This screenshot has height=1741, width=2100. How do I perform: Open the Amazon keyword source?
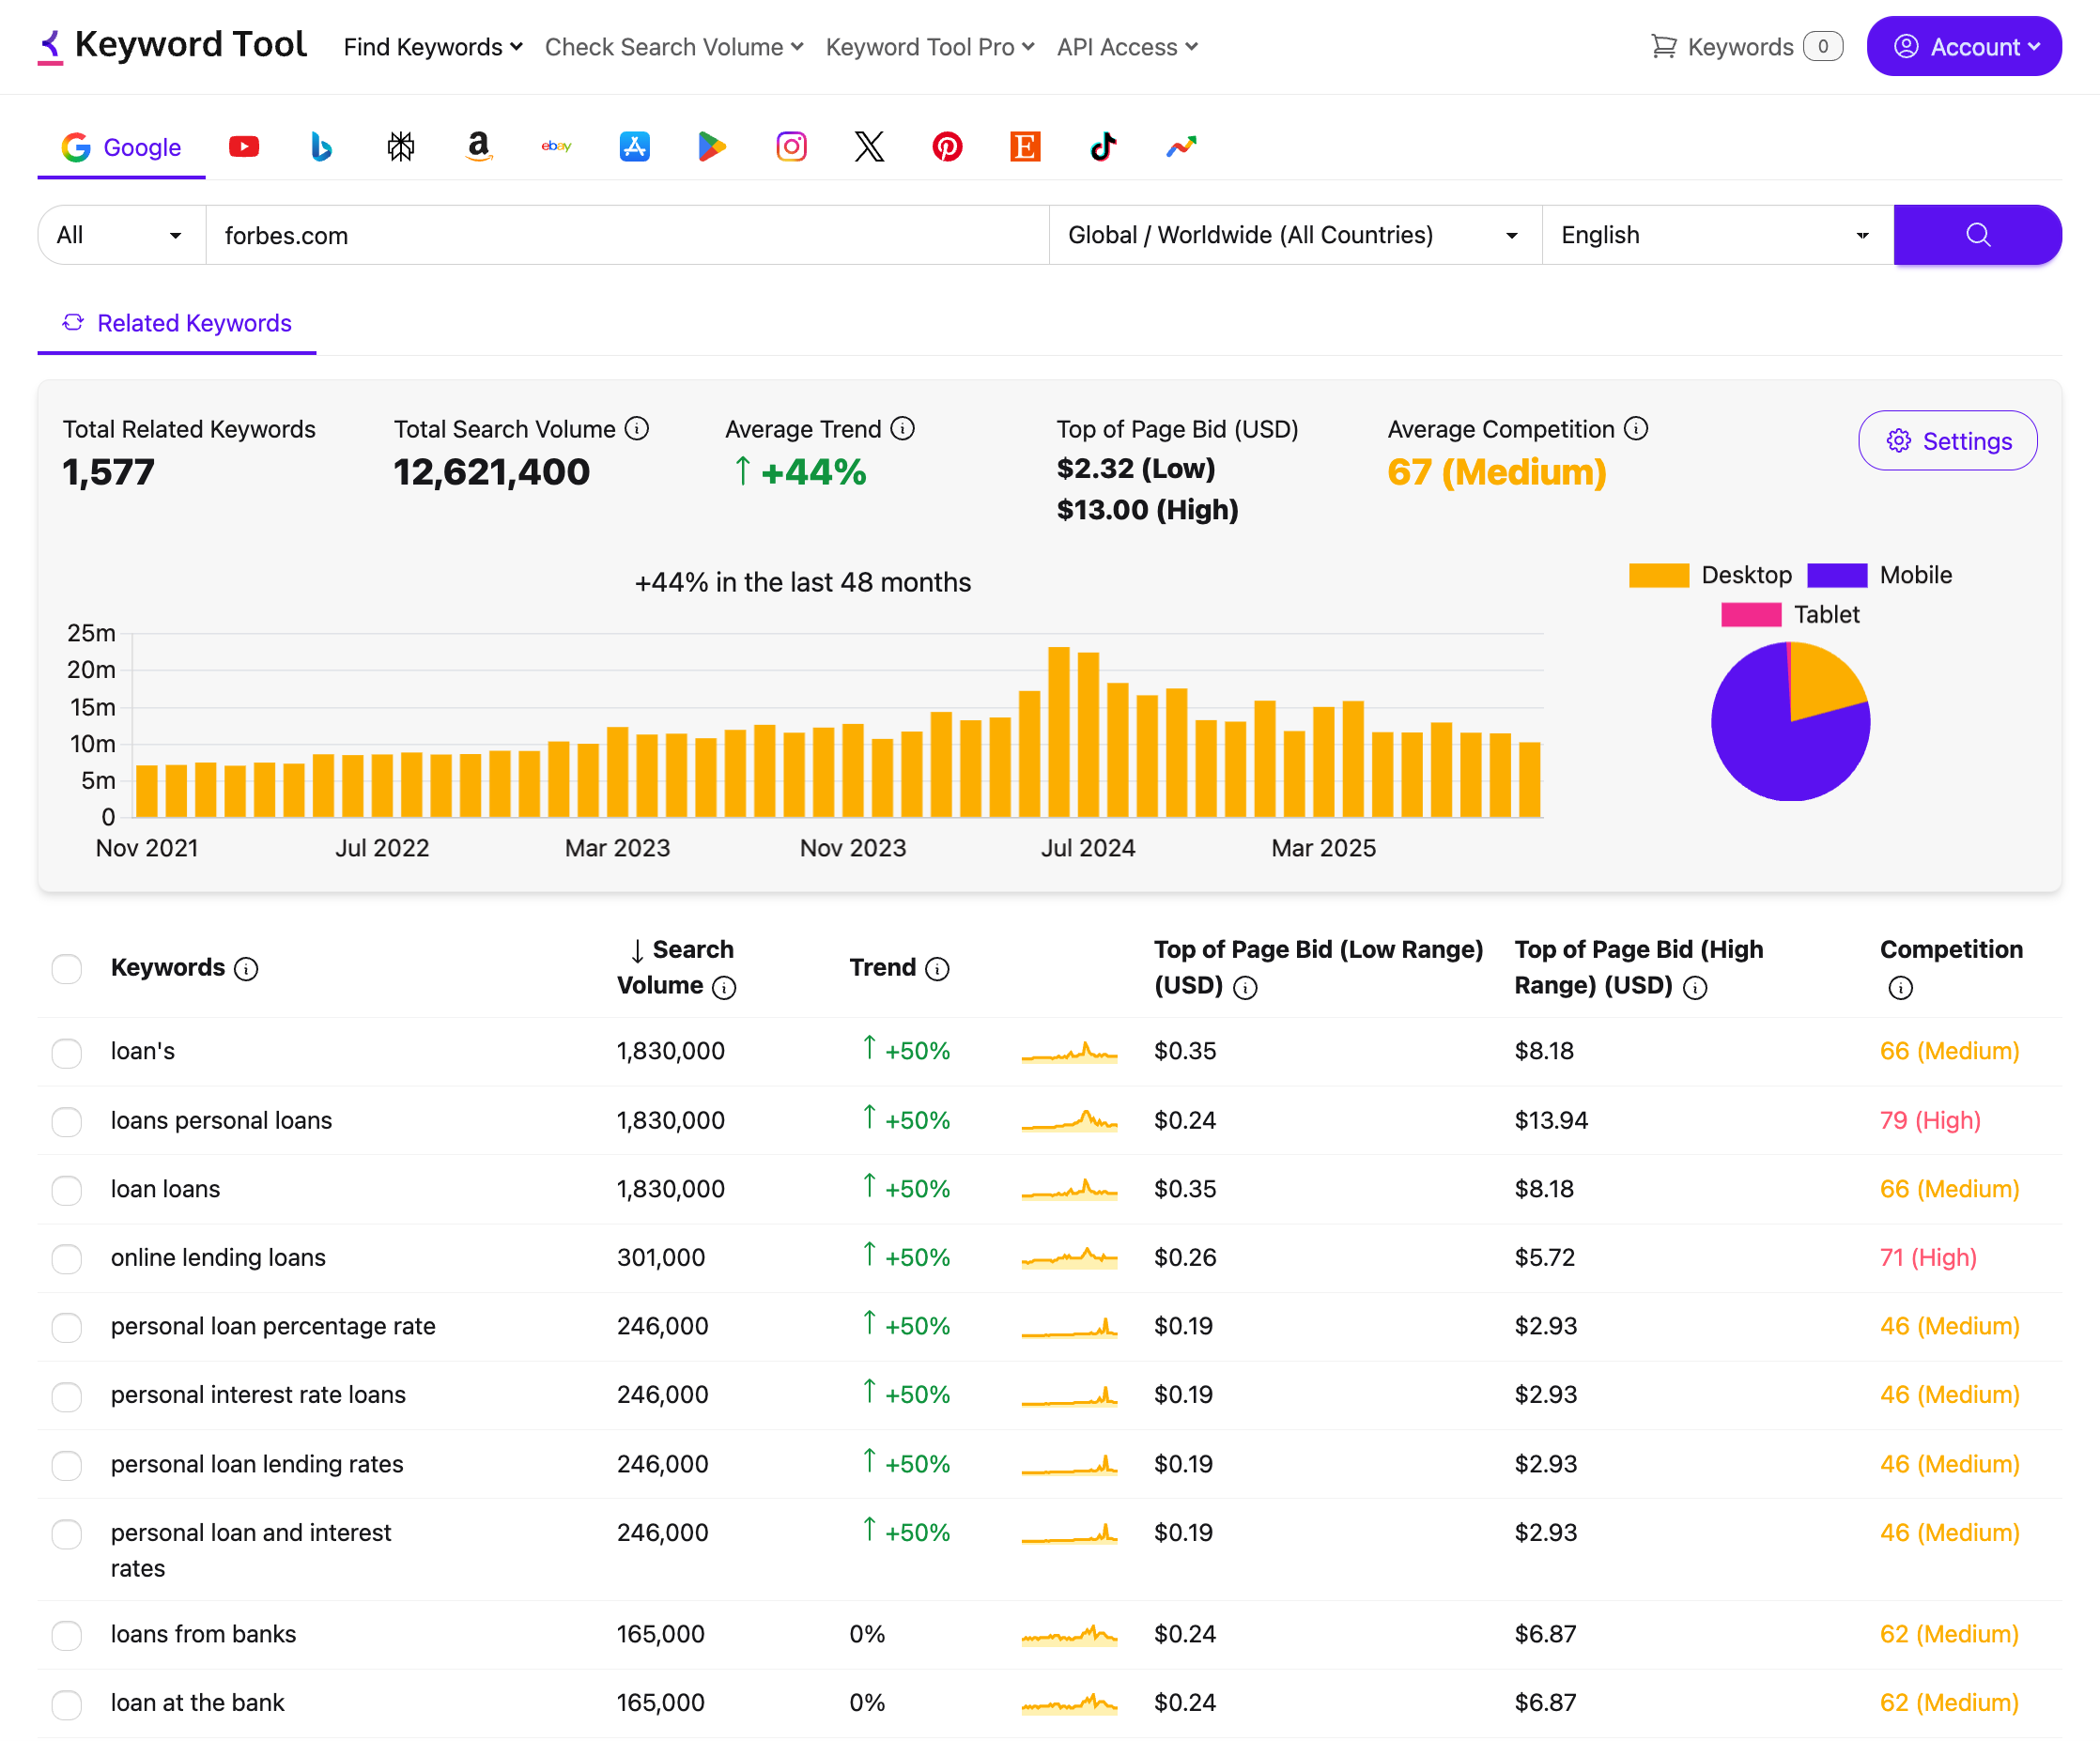tap(478, 146)
